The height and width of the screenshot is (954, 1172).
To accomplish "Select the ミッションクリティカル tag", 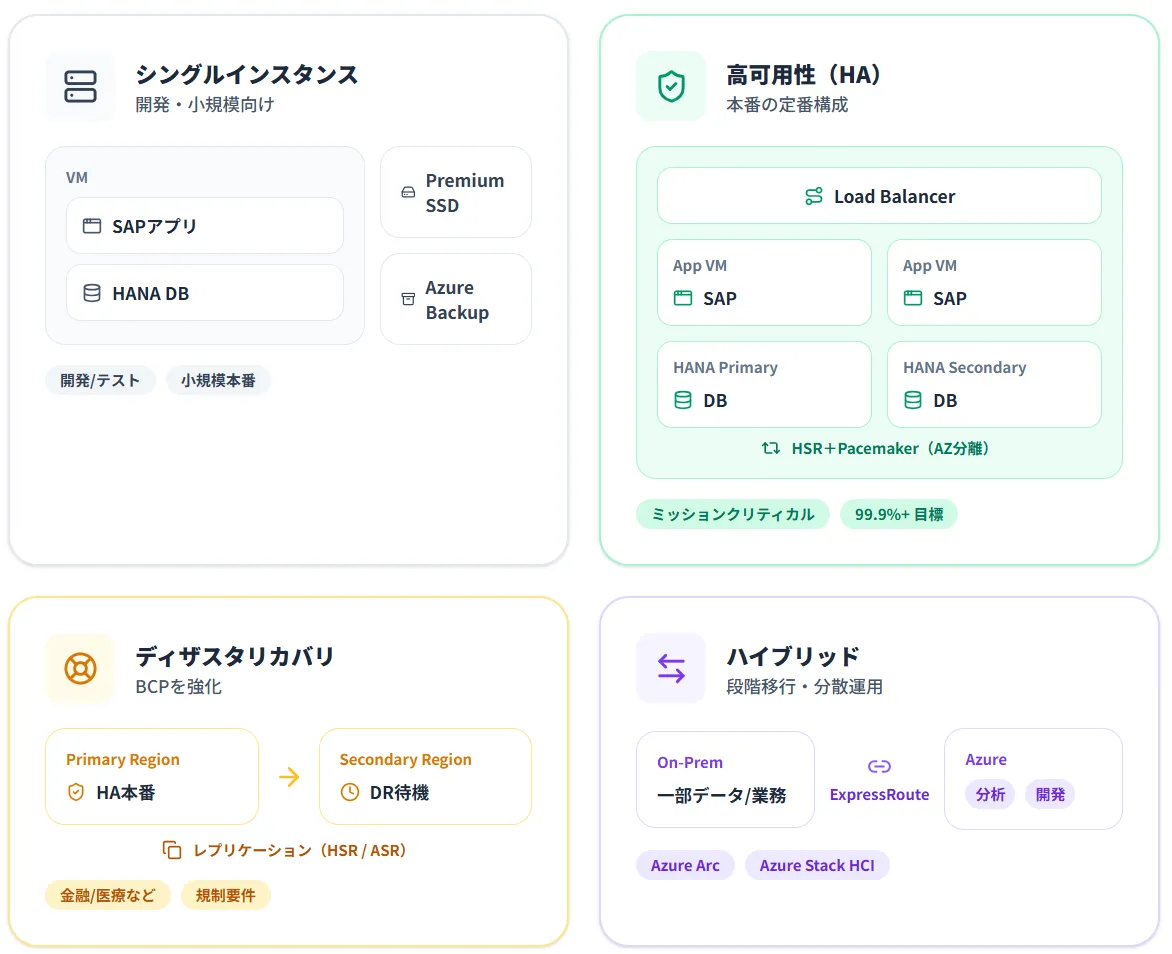I will tap(733, 514).
